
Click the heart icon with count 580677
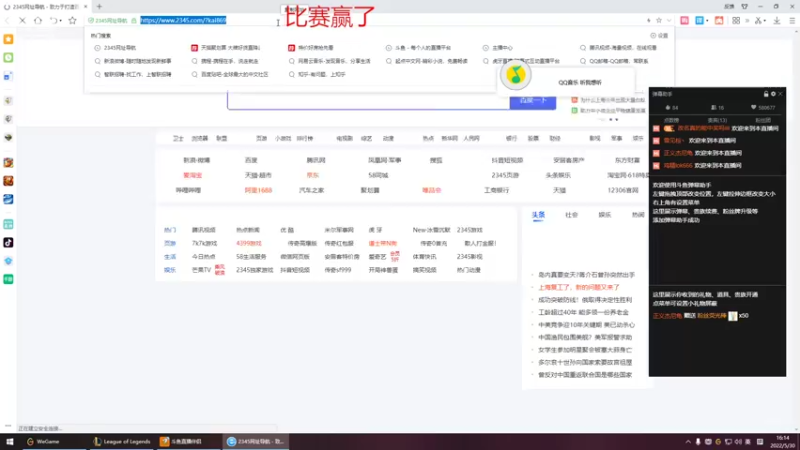click(x=753, y=108)
